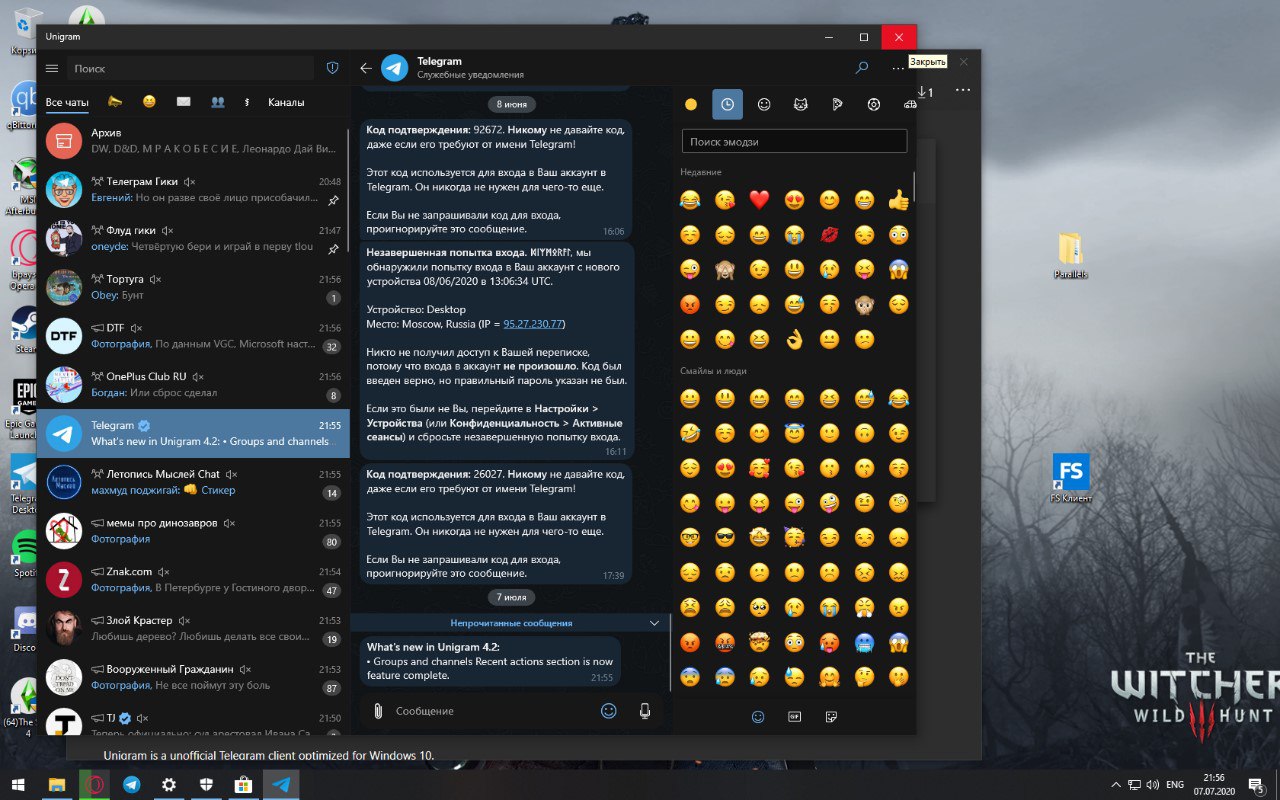Screen dimensions: 1280x800
Task: Open the IP address link 95.27.230.77
Action: click(x=534, y=324)
